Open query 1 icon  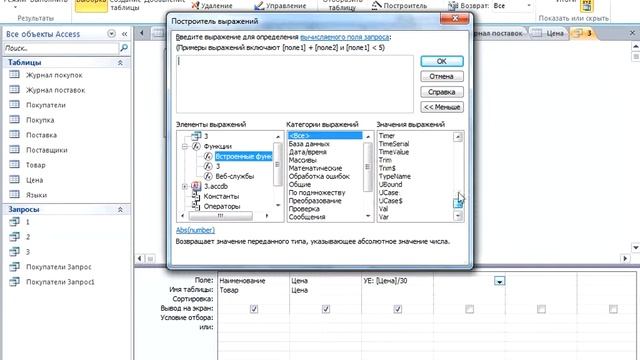(14, 222)
